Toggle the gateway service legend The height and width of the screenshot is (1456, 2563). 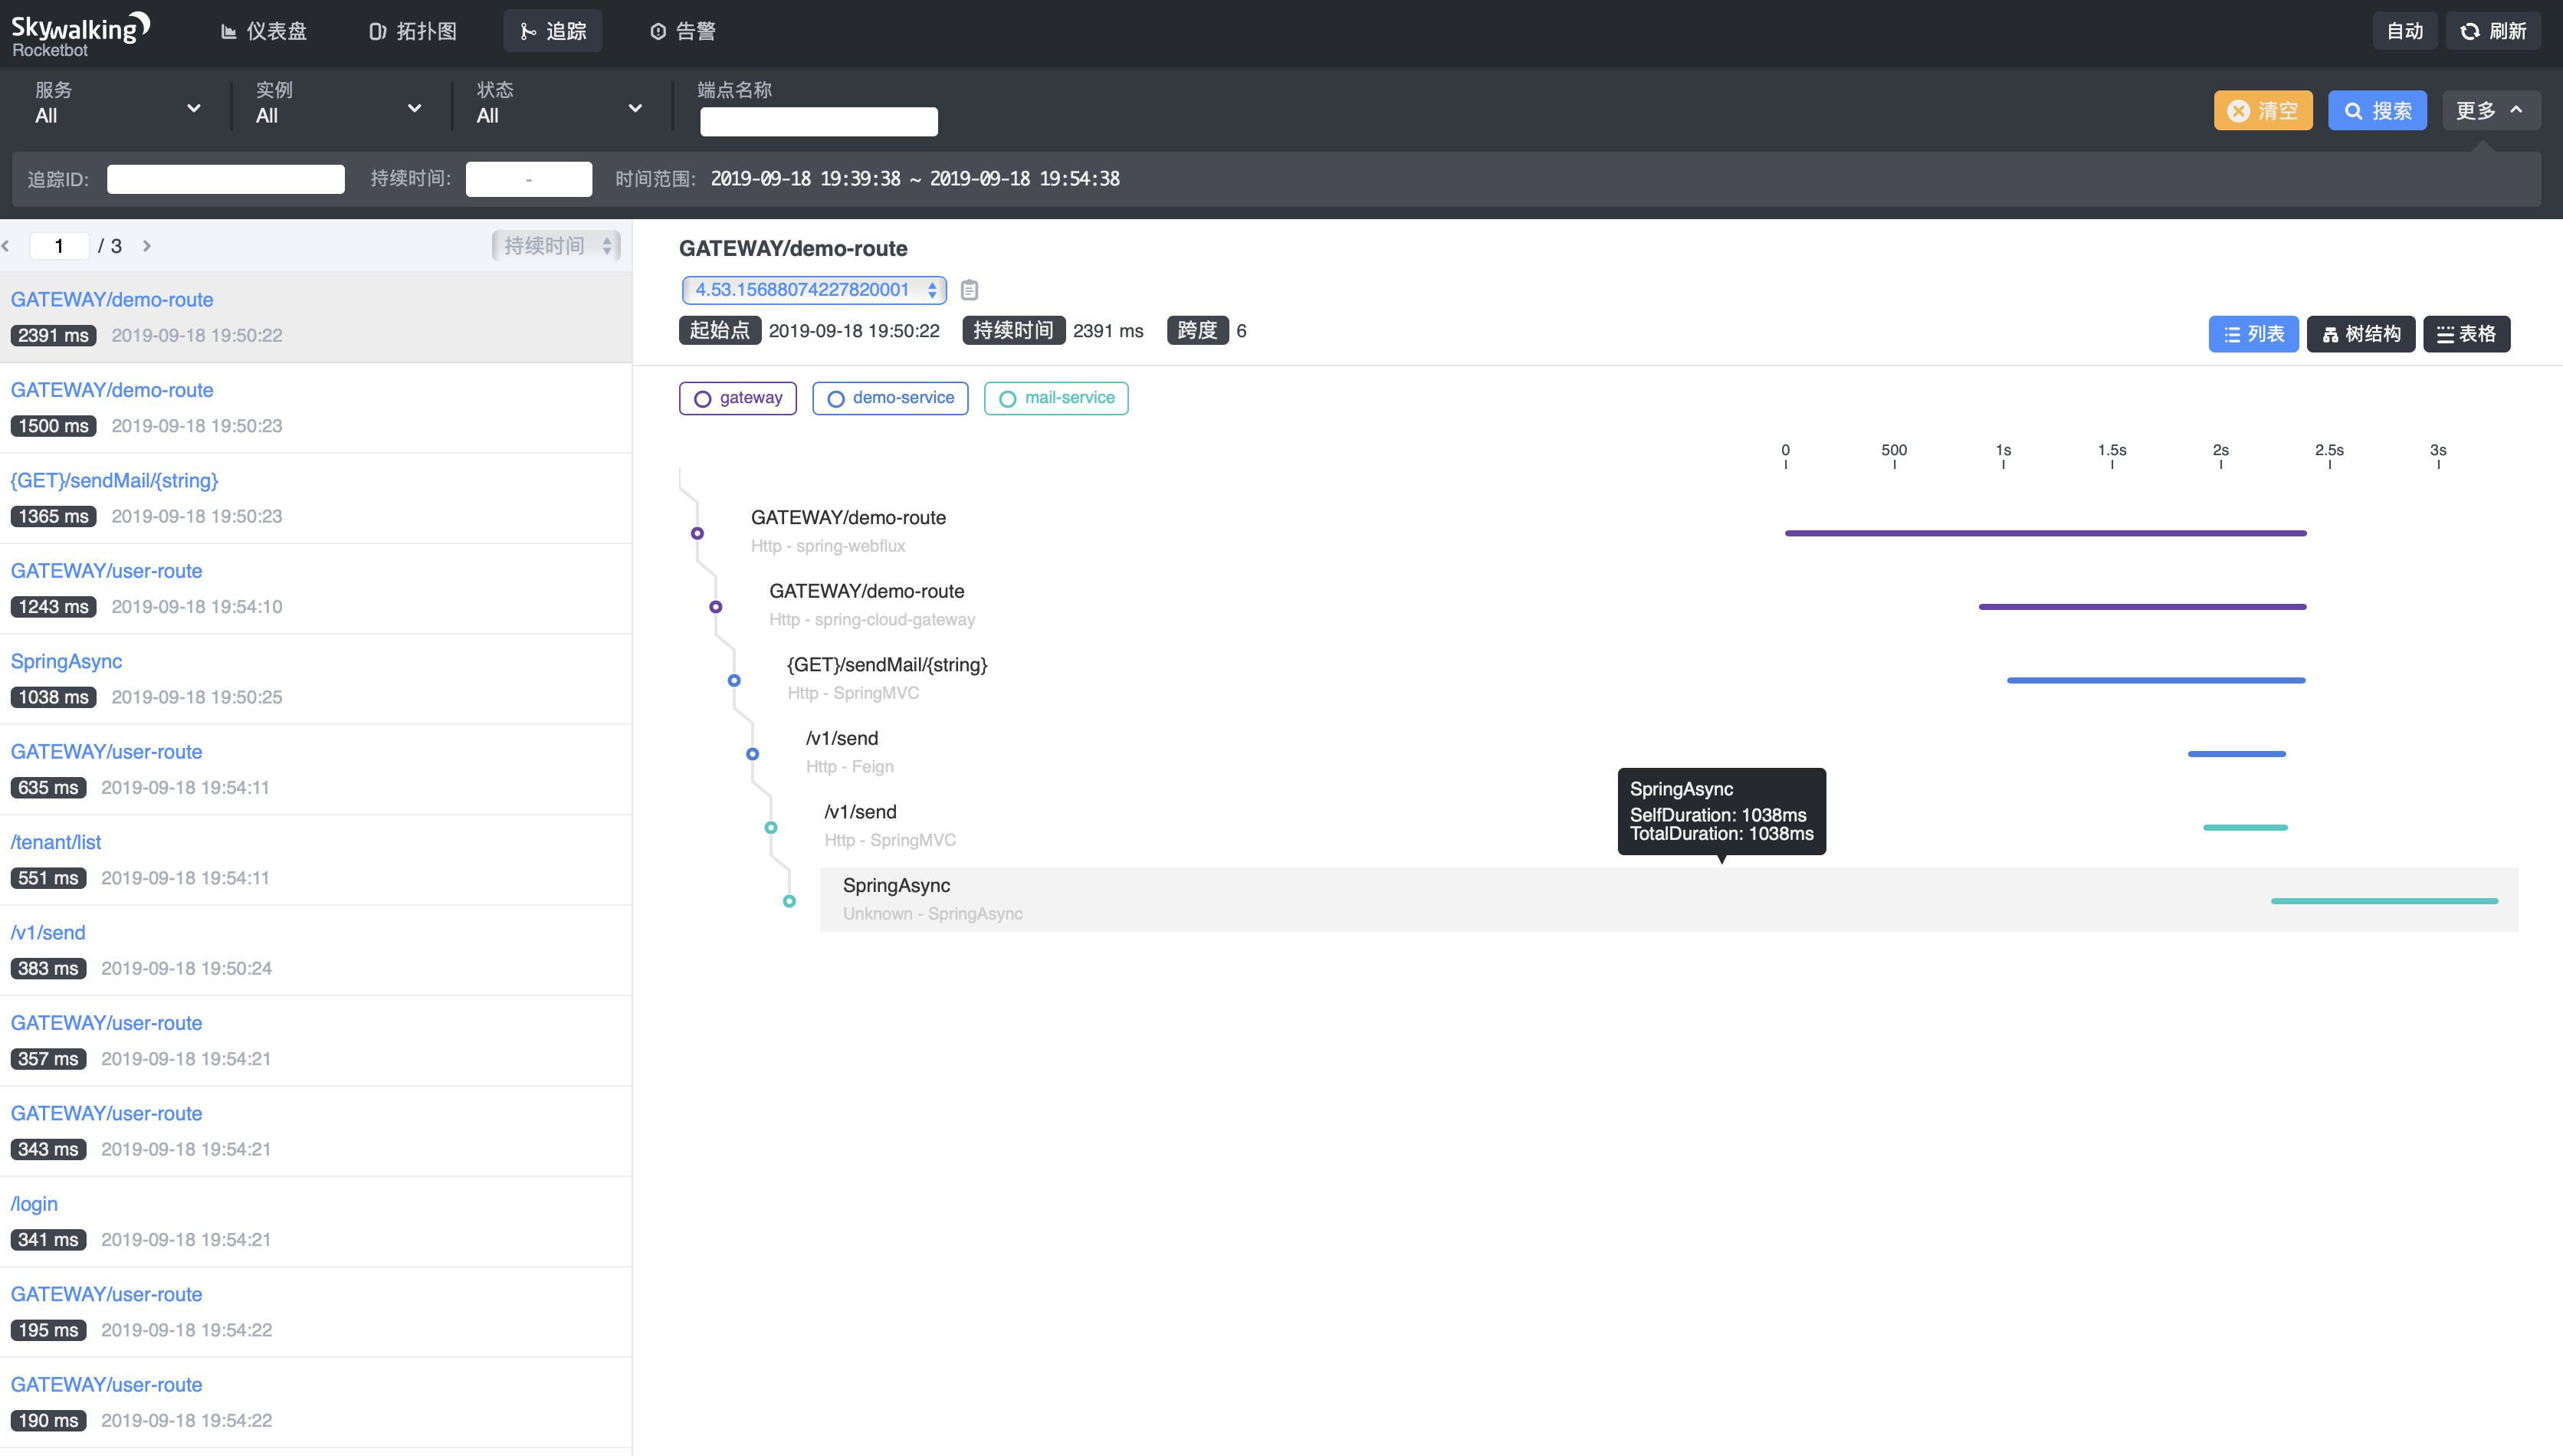[737, 398]
